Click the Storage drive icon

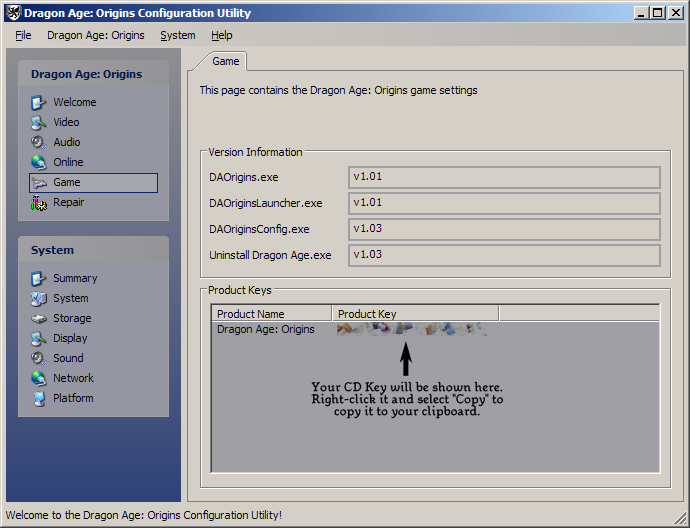click(39, 318)
